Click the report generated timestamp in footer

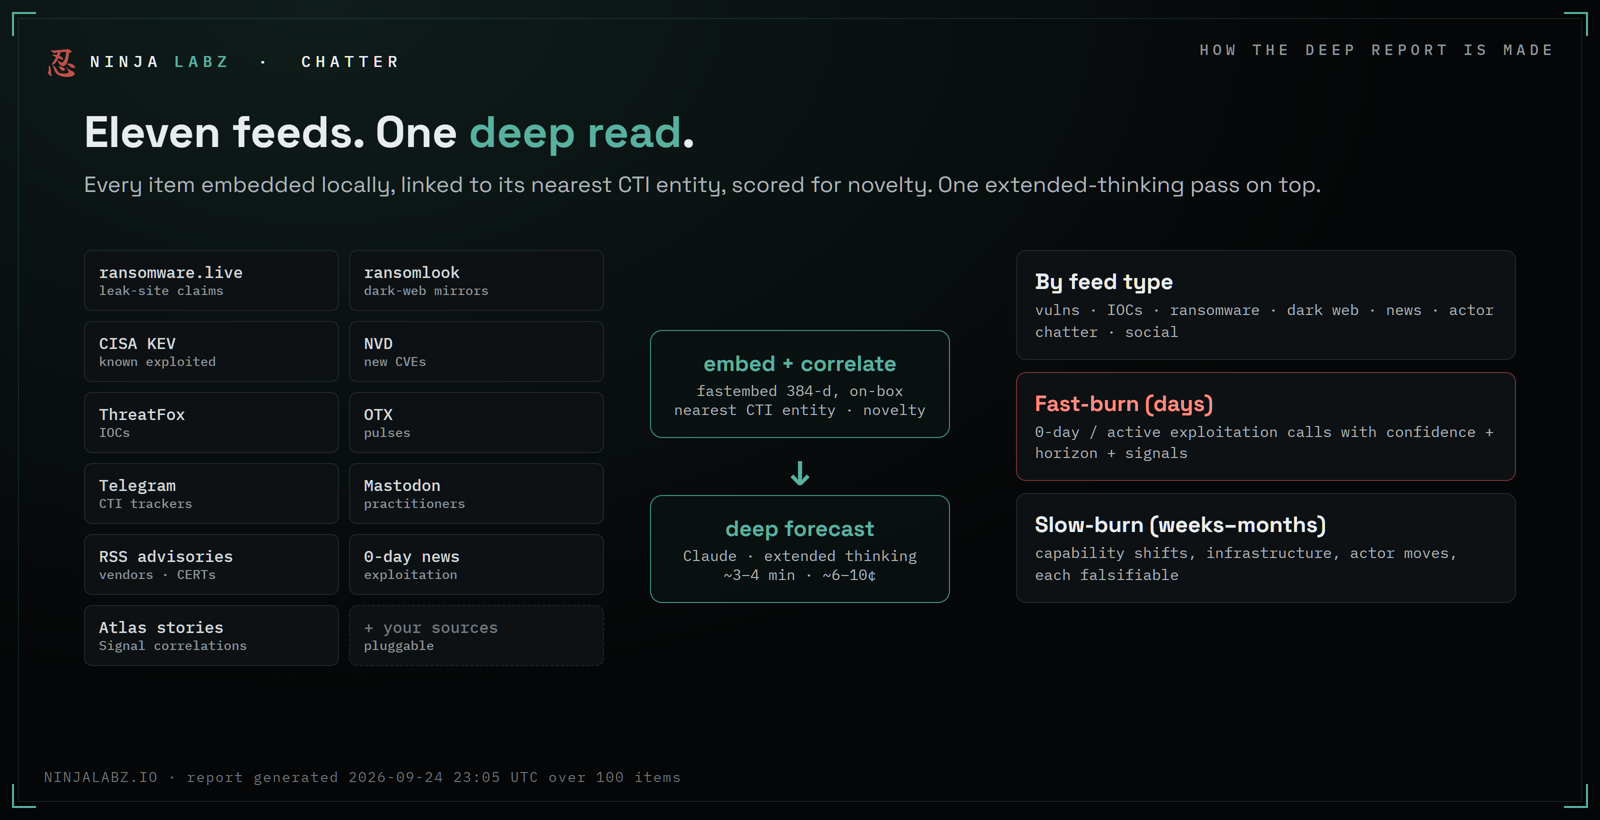coord(434,777)
